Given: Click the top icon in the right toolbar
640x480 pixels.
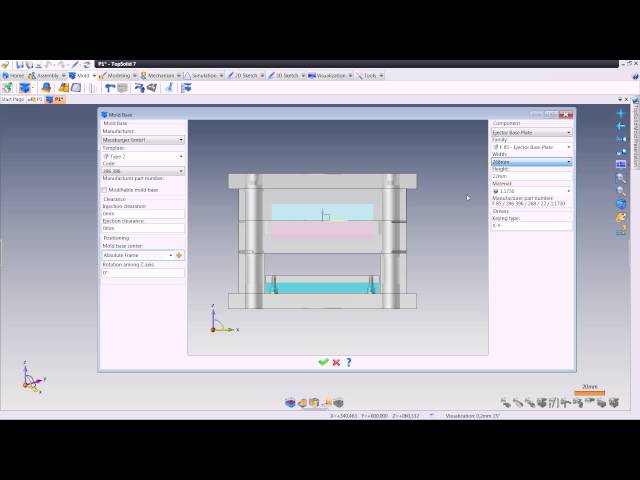Looking at the screenshot, I should click(x=621, y=113).
